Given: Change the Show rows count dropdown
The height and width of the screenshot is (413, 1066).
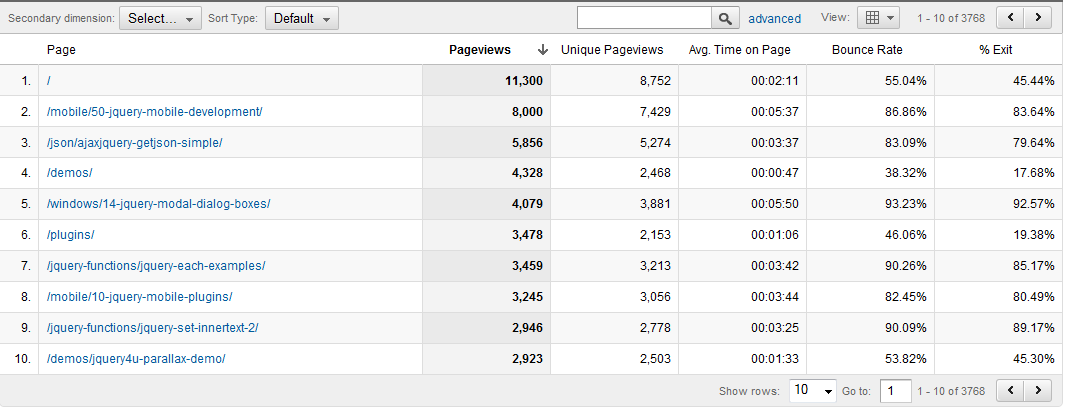Looking at the screenshot, I should click(x=813, y=390).
